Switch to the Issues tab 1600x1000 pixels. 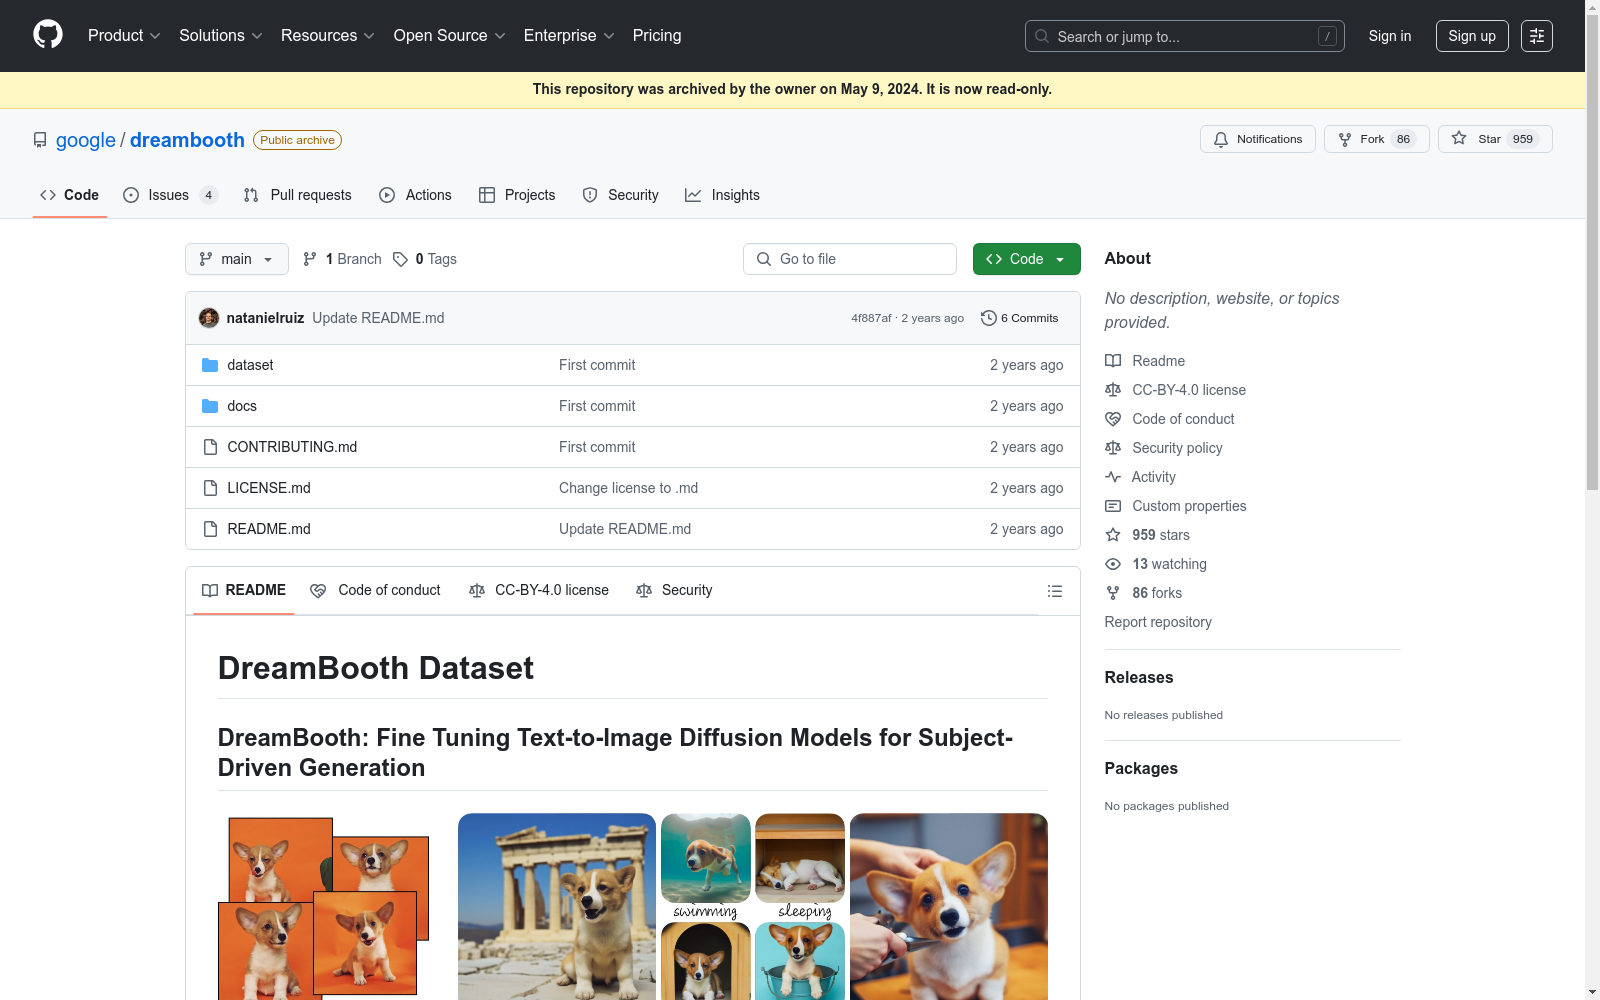click(x=170, y=195)
